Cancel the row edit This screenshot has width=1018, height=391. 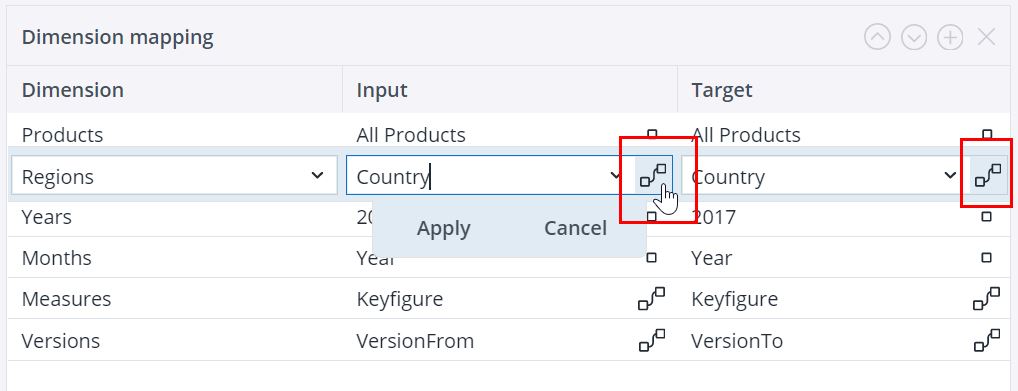click(575, 229)
